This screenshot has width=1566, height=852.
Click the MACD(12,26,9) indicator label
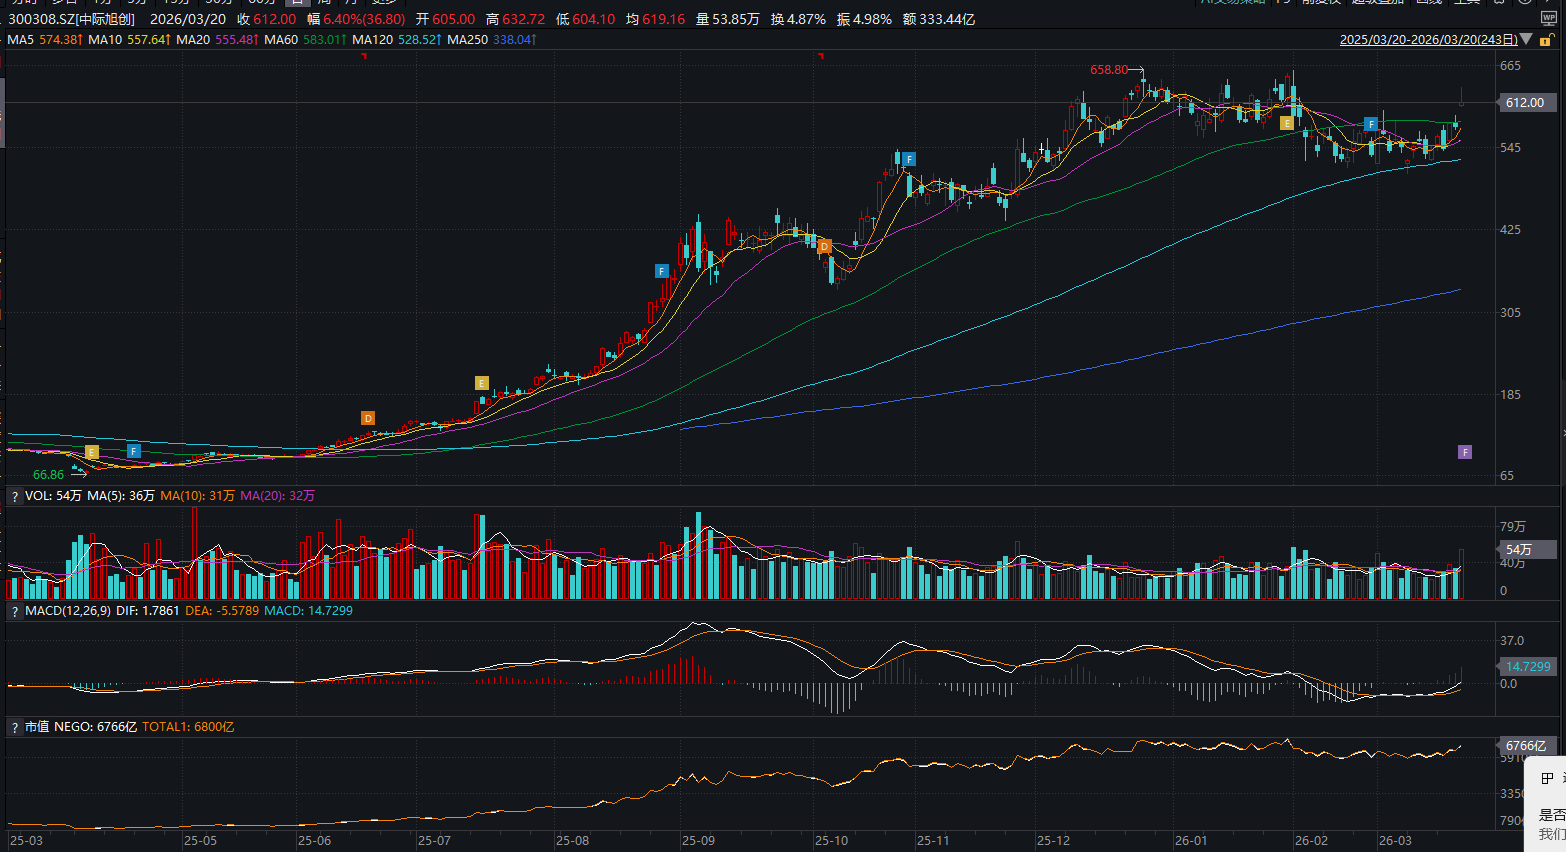tap(68, 611)
